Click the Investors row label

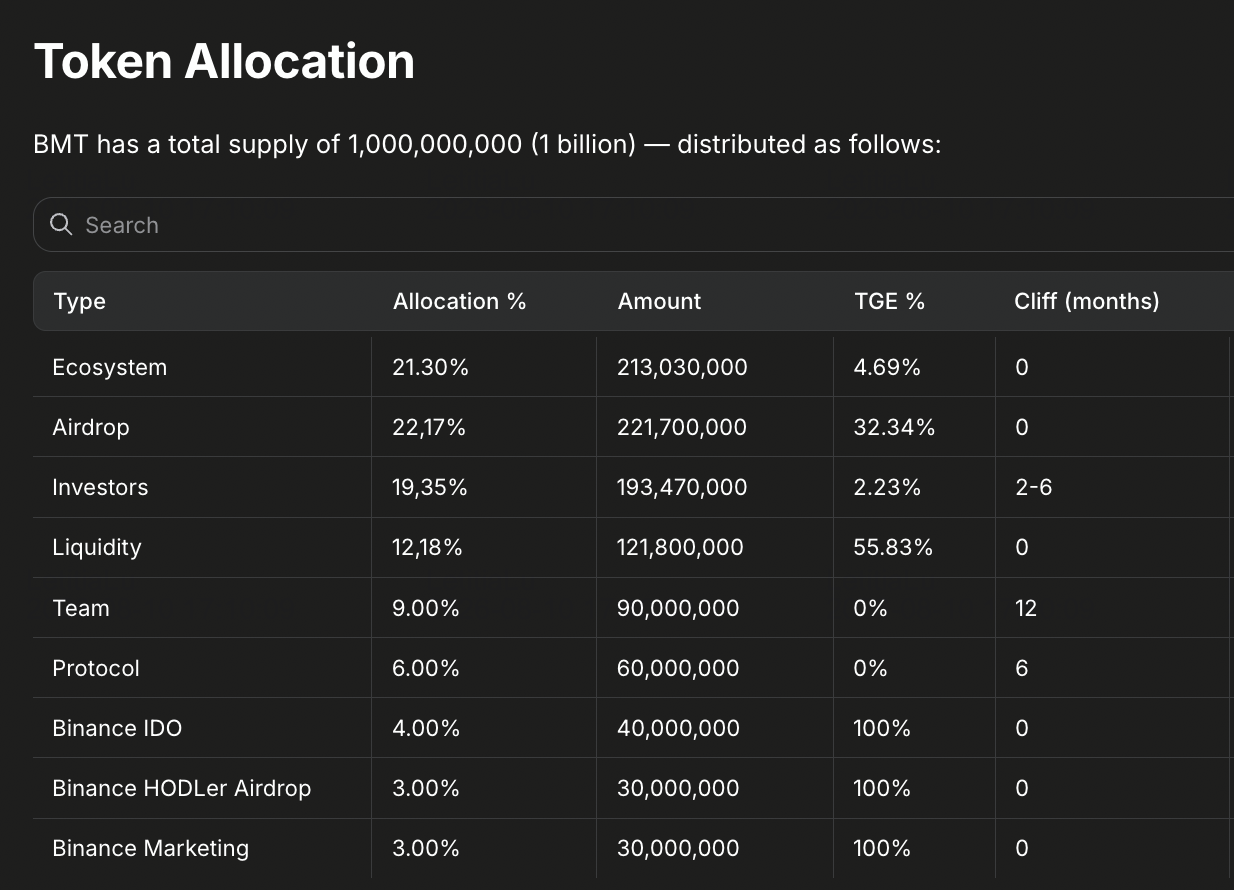(x=100, y=487)
